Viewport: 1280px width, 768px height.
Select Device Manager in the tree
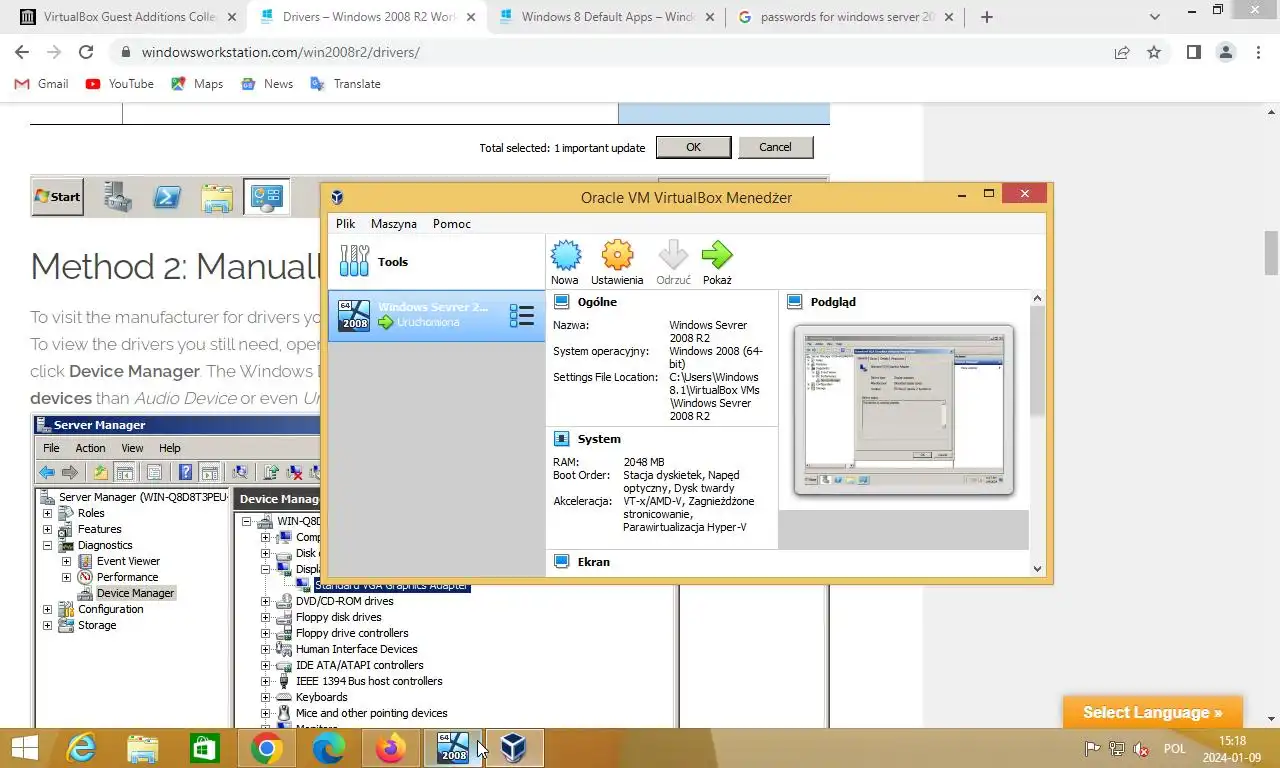click(x=135, y=593)
